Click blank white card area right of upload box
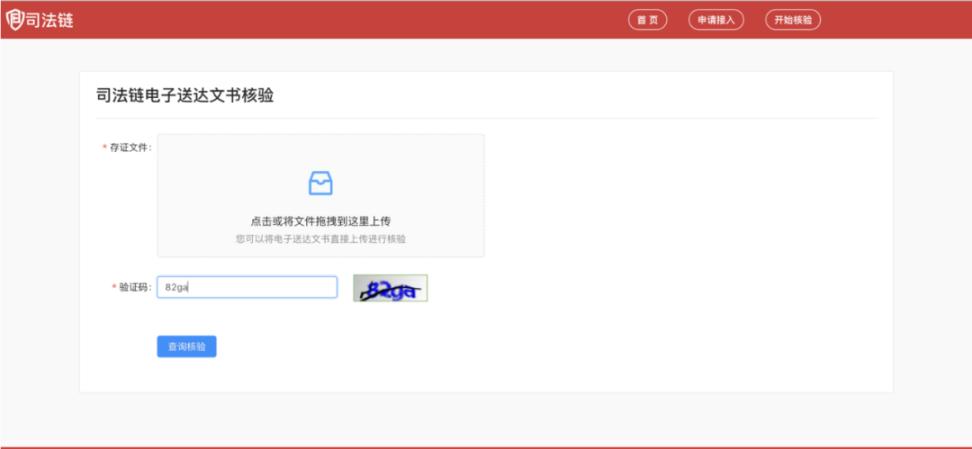This screenshot has height=449, width=972. click(x=680, y=200)
